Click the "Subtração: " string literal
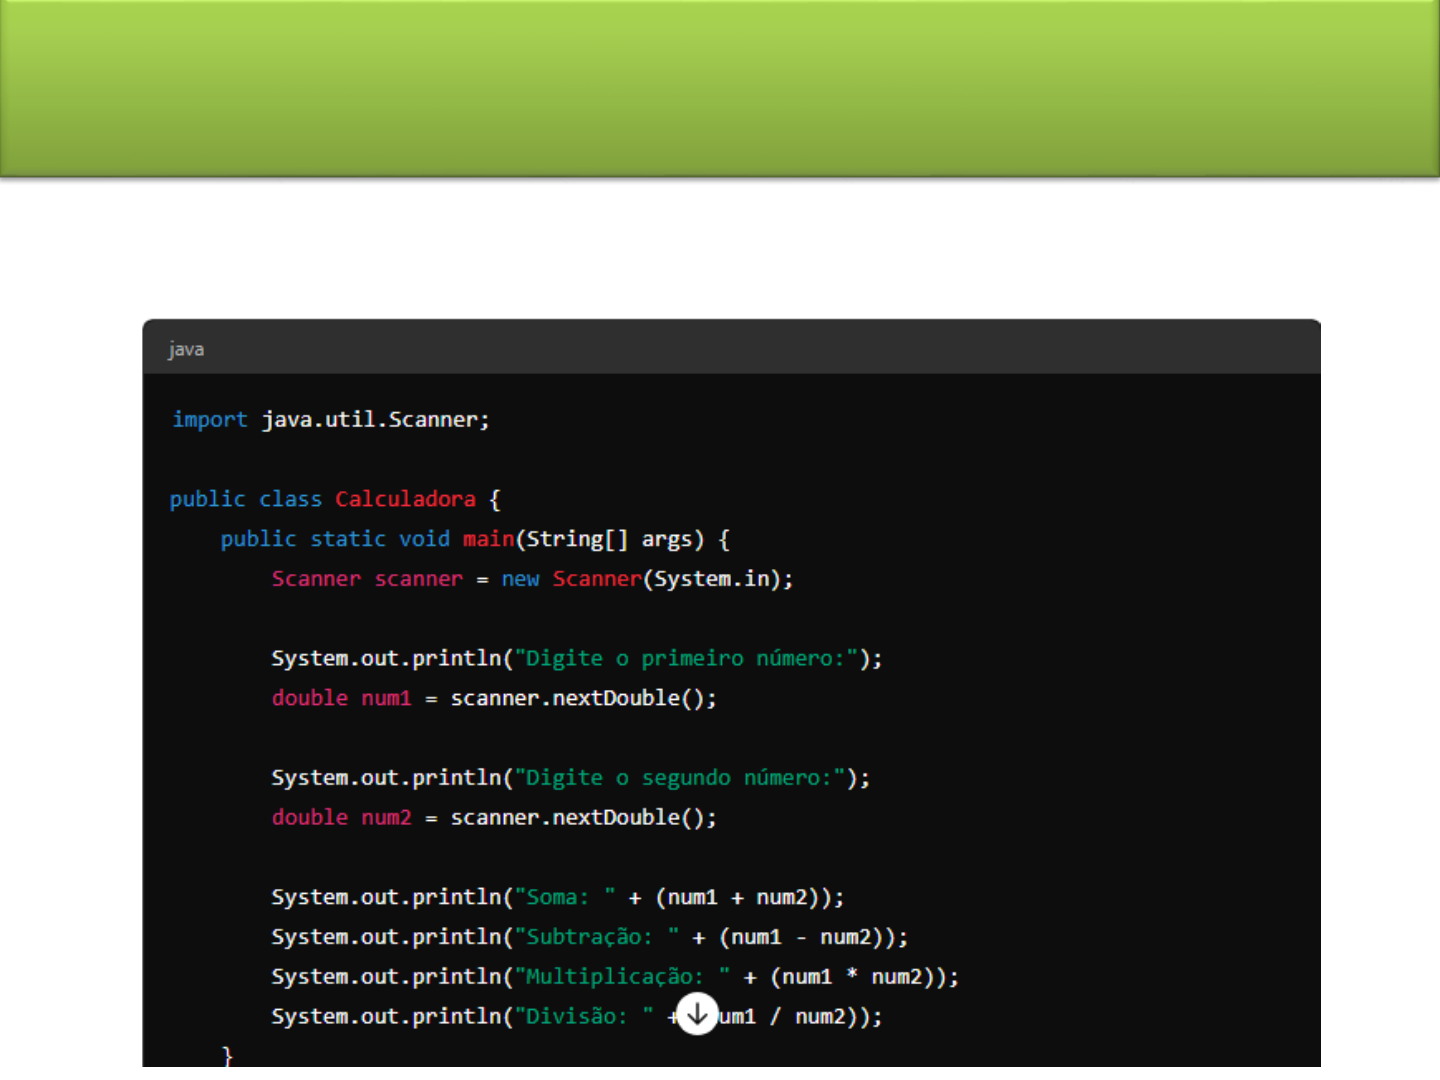 click(597, 937)
